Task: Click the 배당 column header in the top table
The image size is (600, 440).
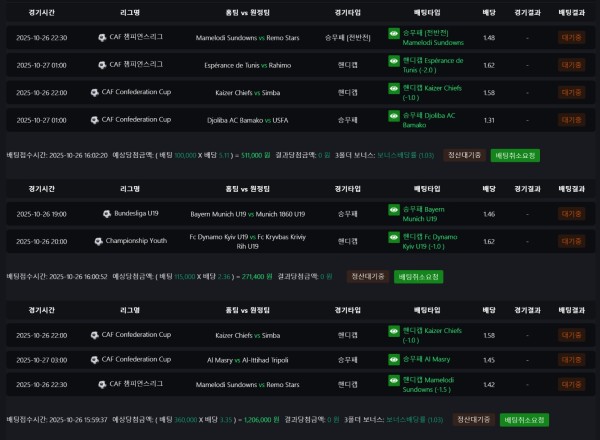Action: [x=489, y=13]
